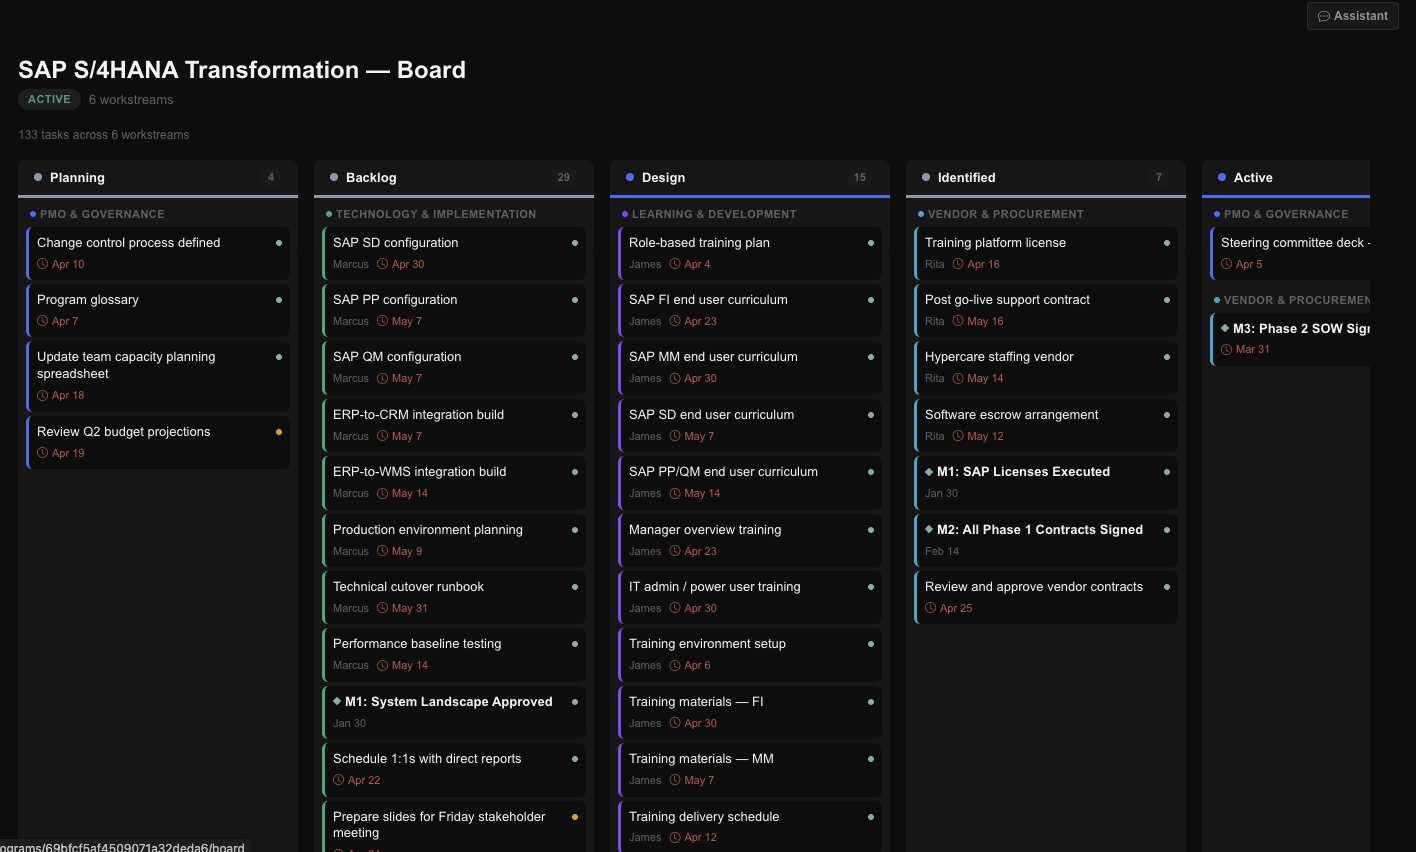This screenshot has width=1416, height=852.
Task: Click clock icon next to Apr 10 due date
Action: [42, 264]
